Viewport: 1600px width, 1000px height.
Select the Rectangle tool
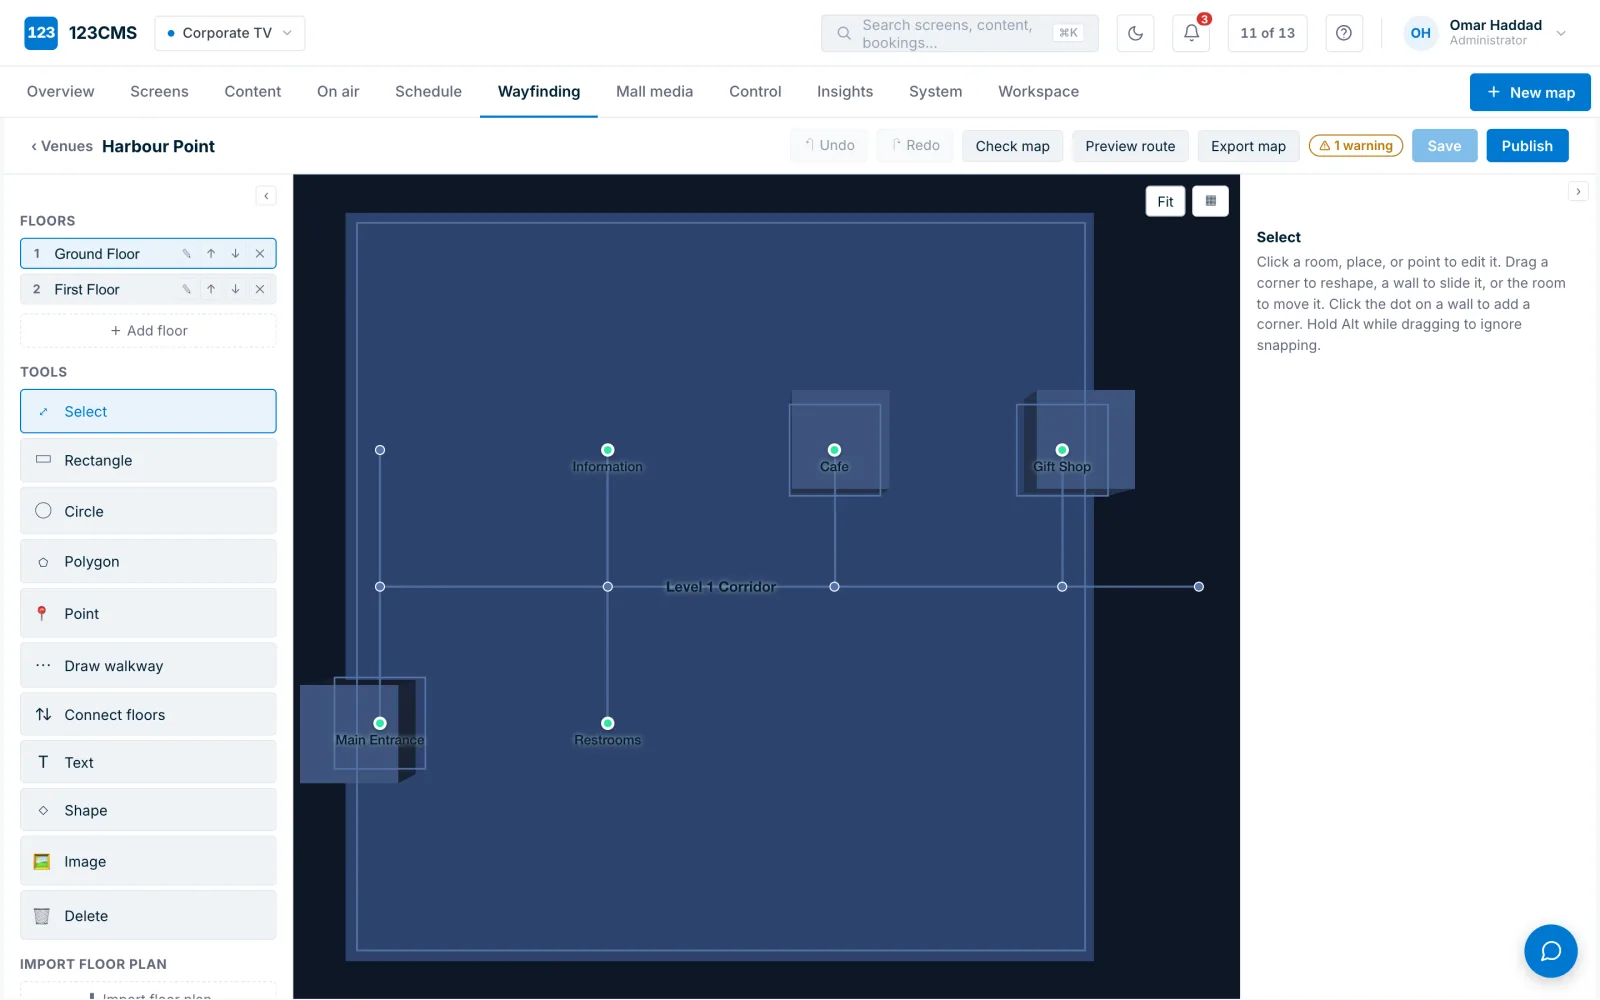(148, 460)
